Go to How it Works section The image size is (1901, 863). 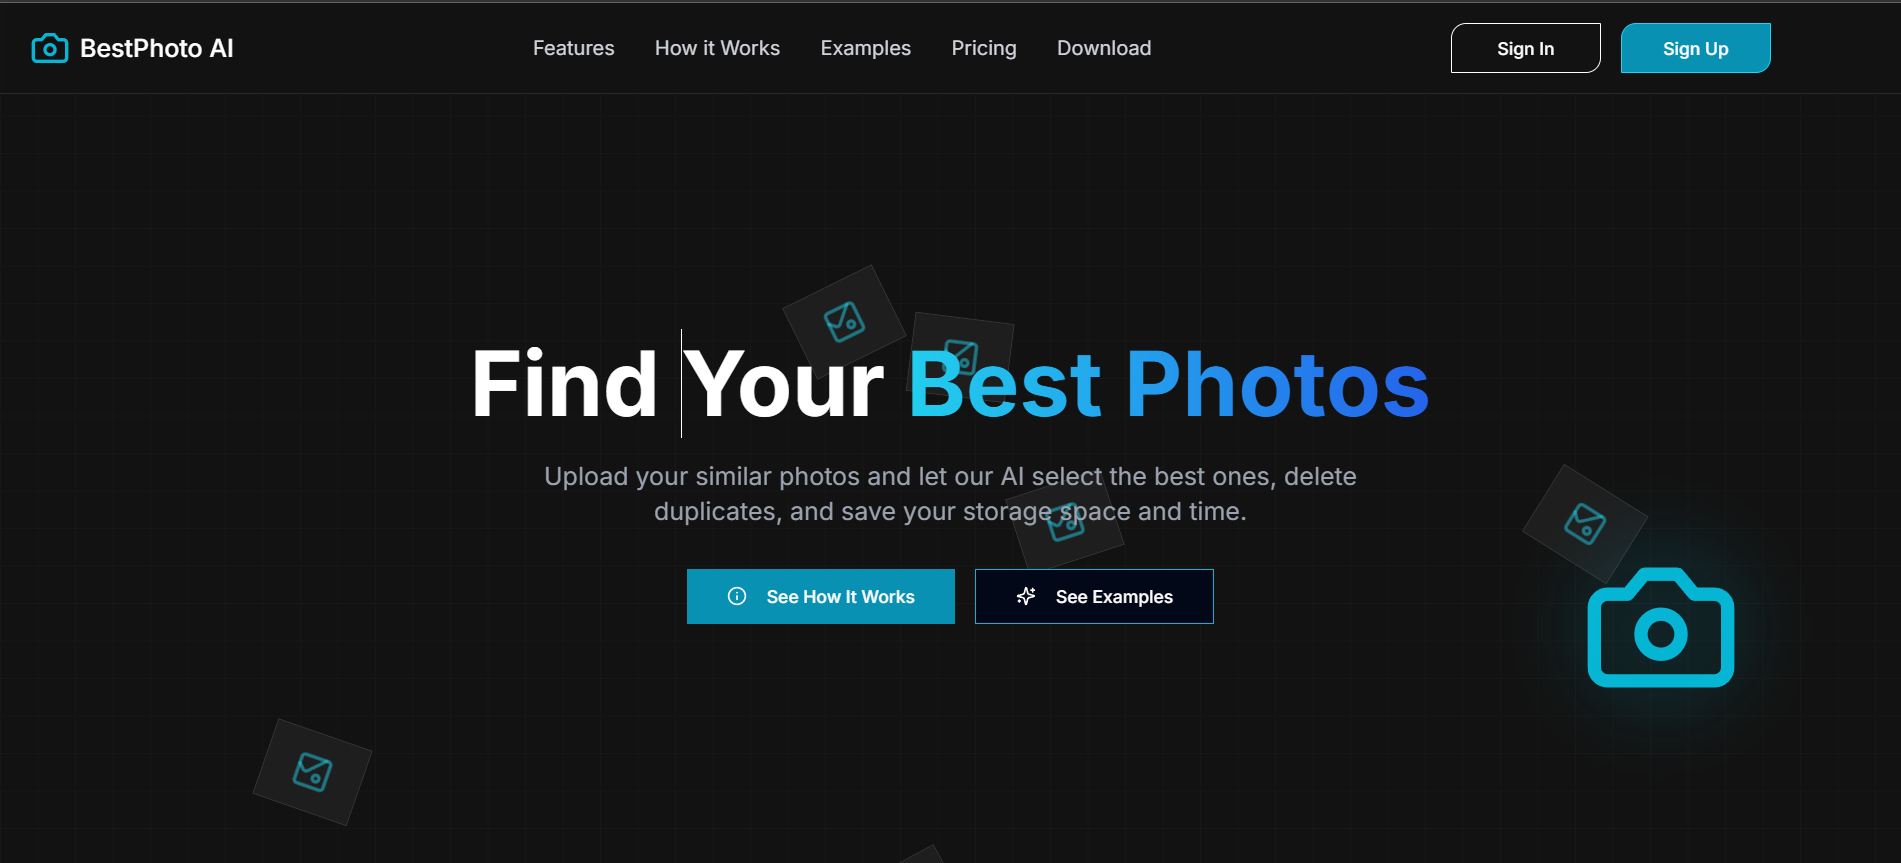point(717,48)
